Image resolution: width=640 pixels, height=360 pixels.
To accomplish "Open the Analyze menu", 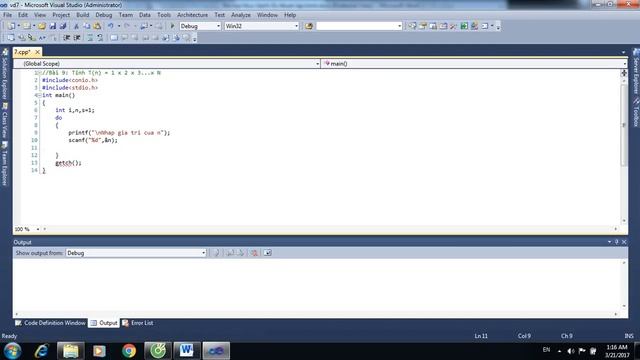I will coord(241,15).
